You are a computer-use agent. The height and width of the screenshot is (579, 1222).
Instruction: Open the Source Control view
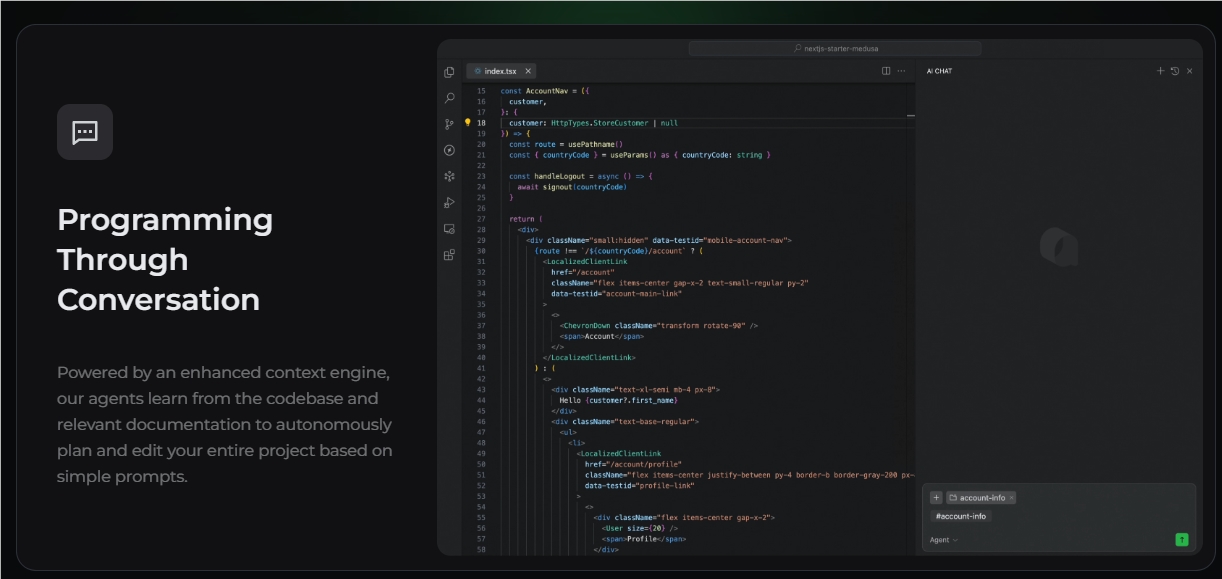[x=450, y=123]
